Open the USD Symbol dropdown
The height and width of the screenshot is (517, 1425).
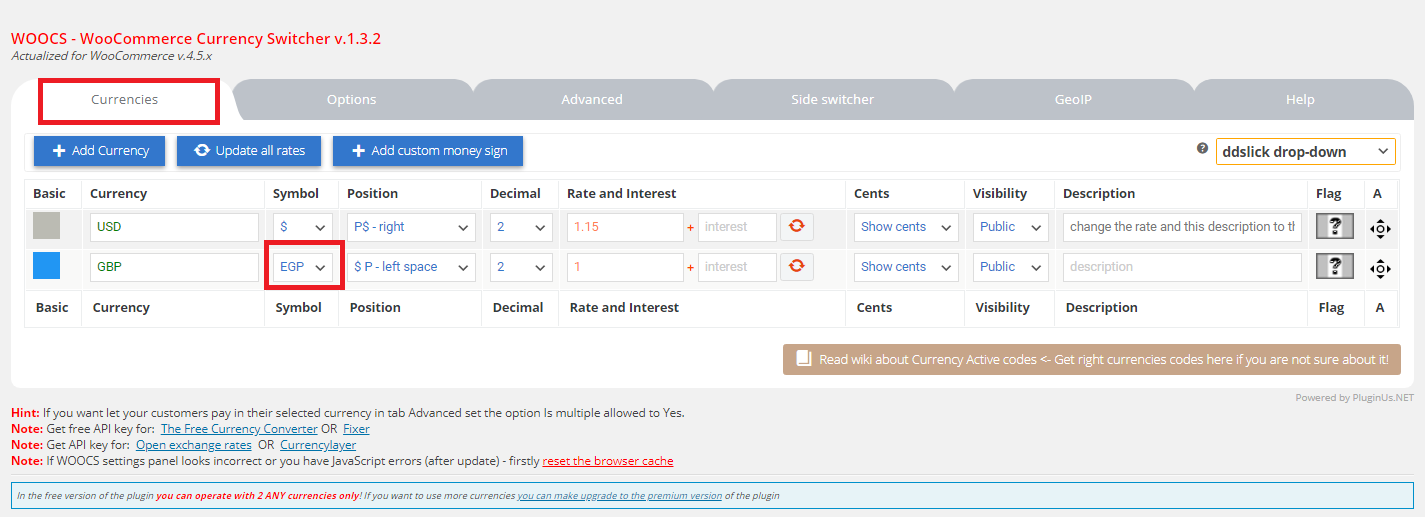point(303,227)
